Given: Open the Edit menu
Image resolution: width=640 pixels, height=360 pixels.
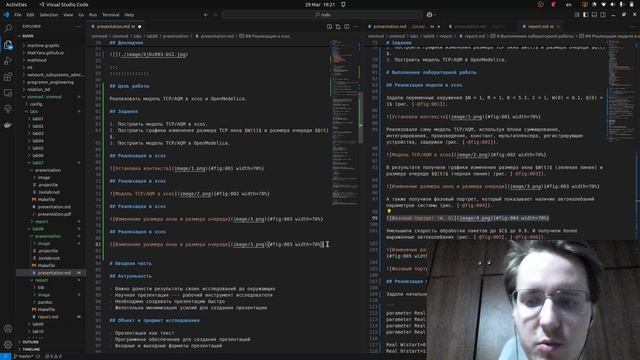Looking at the screenshot, I should (x=30, y=15).
